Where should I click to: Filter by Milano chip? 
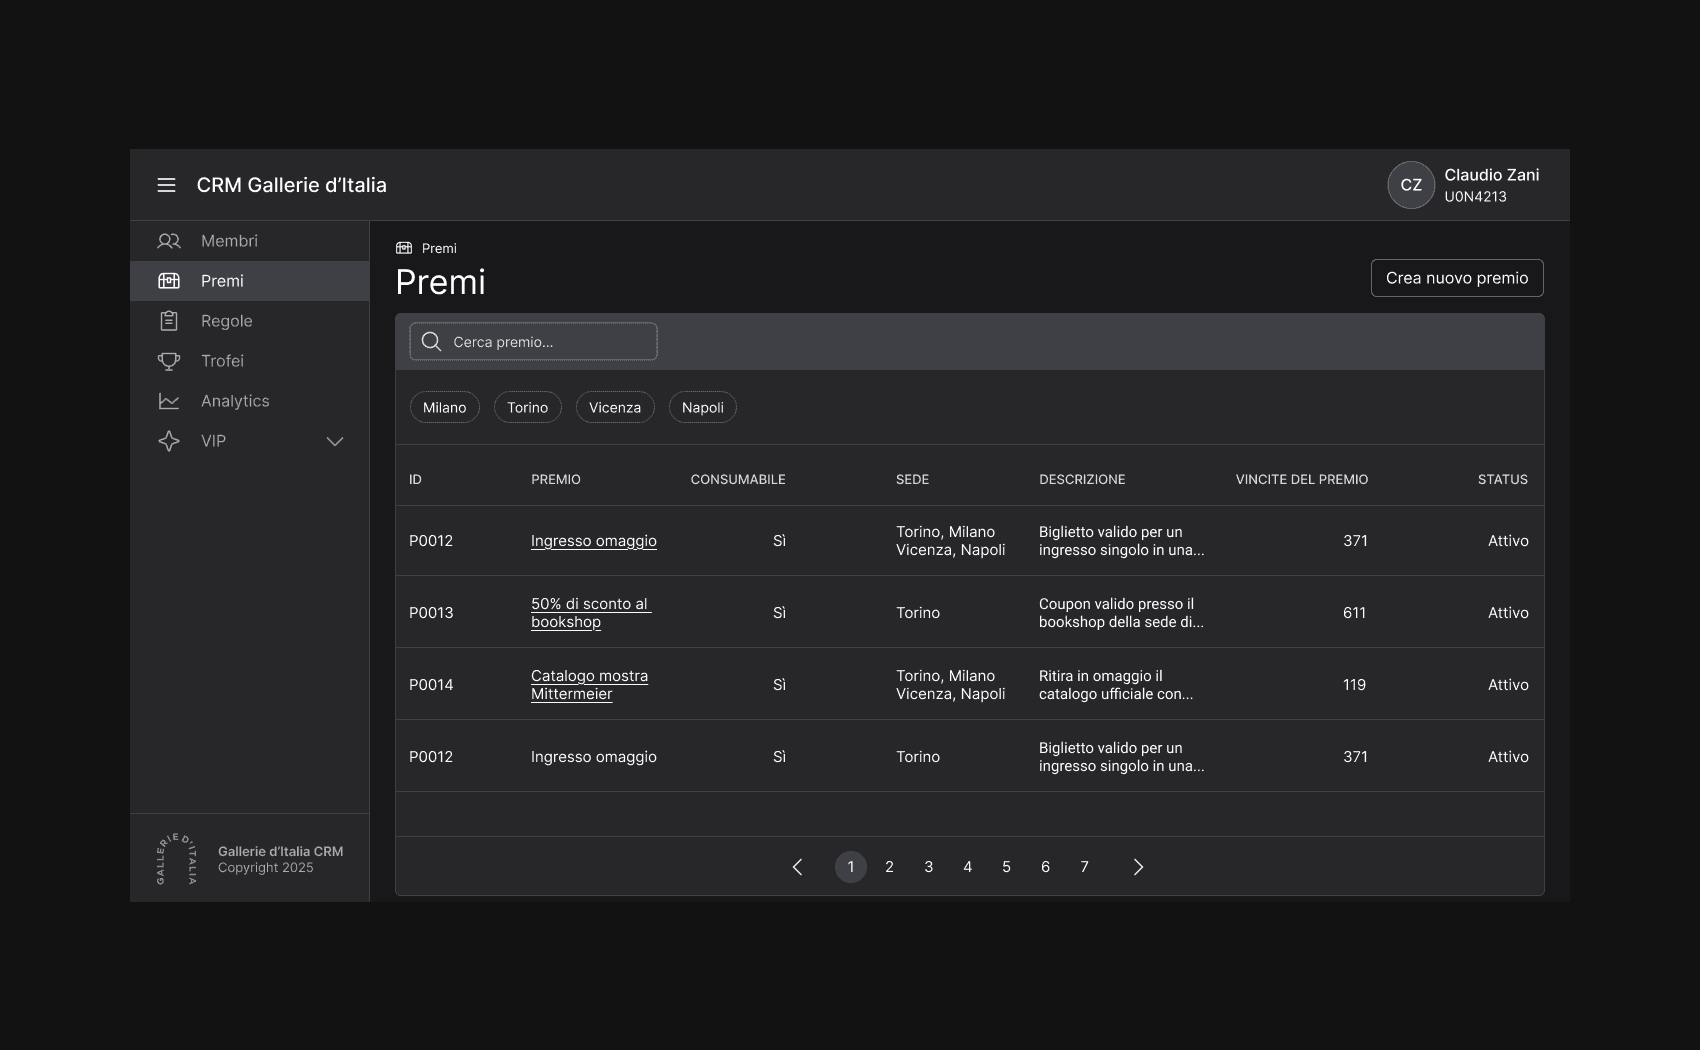click(x=445, y=407)
